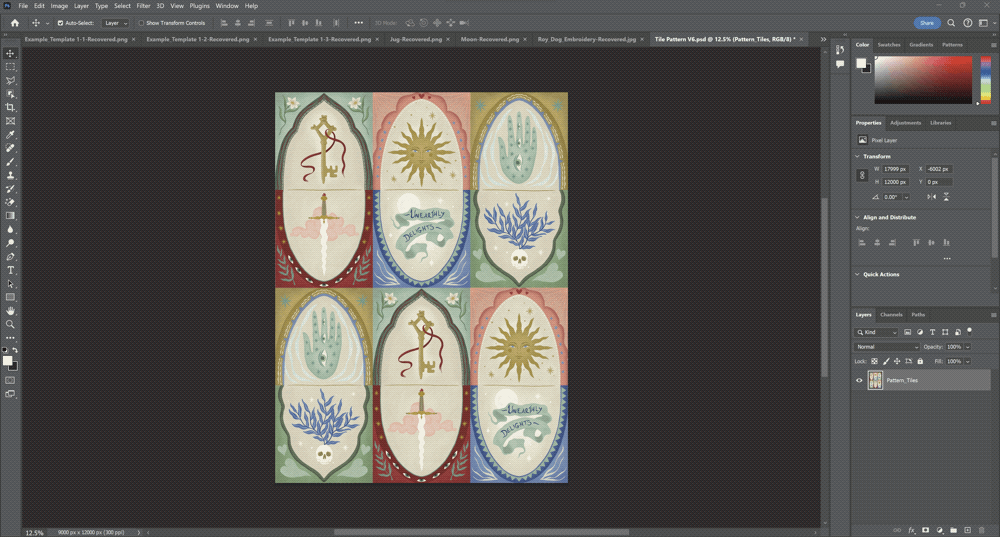Open the History panel icon
This screenshot has width=1000, height=537.
840,50
